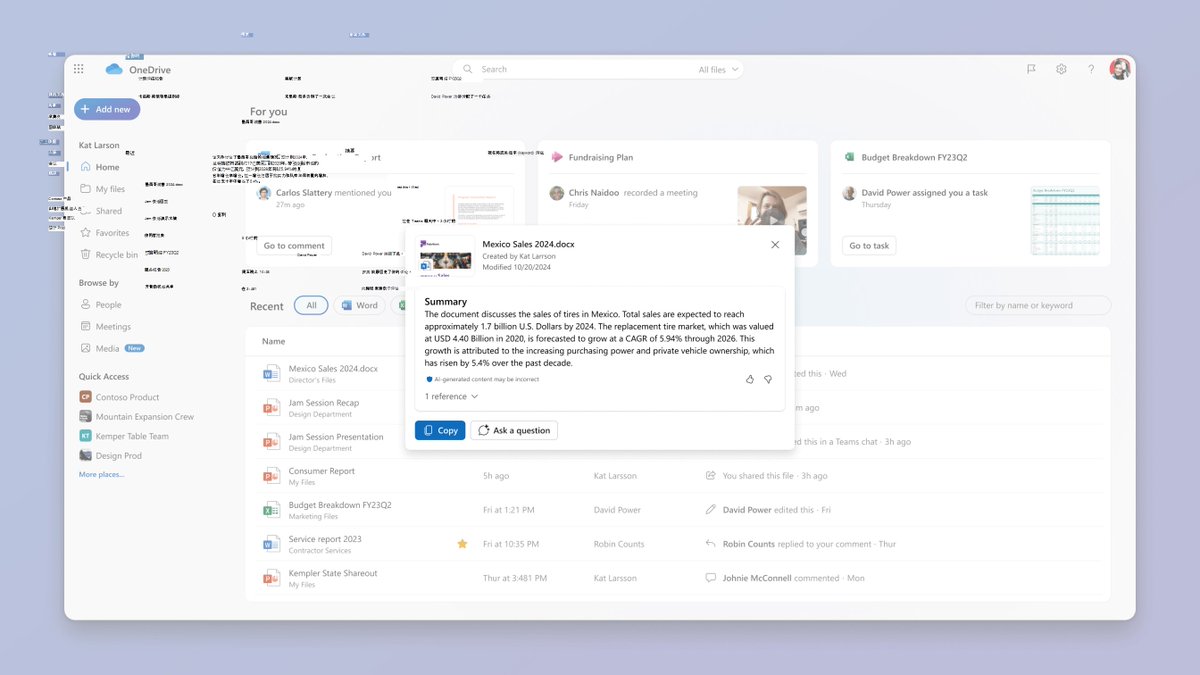Viewport: 1200px width, 675px height.
Task: Select the All filter pill
Action: tap(311, 306)
